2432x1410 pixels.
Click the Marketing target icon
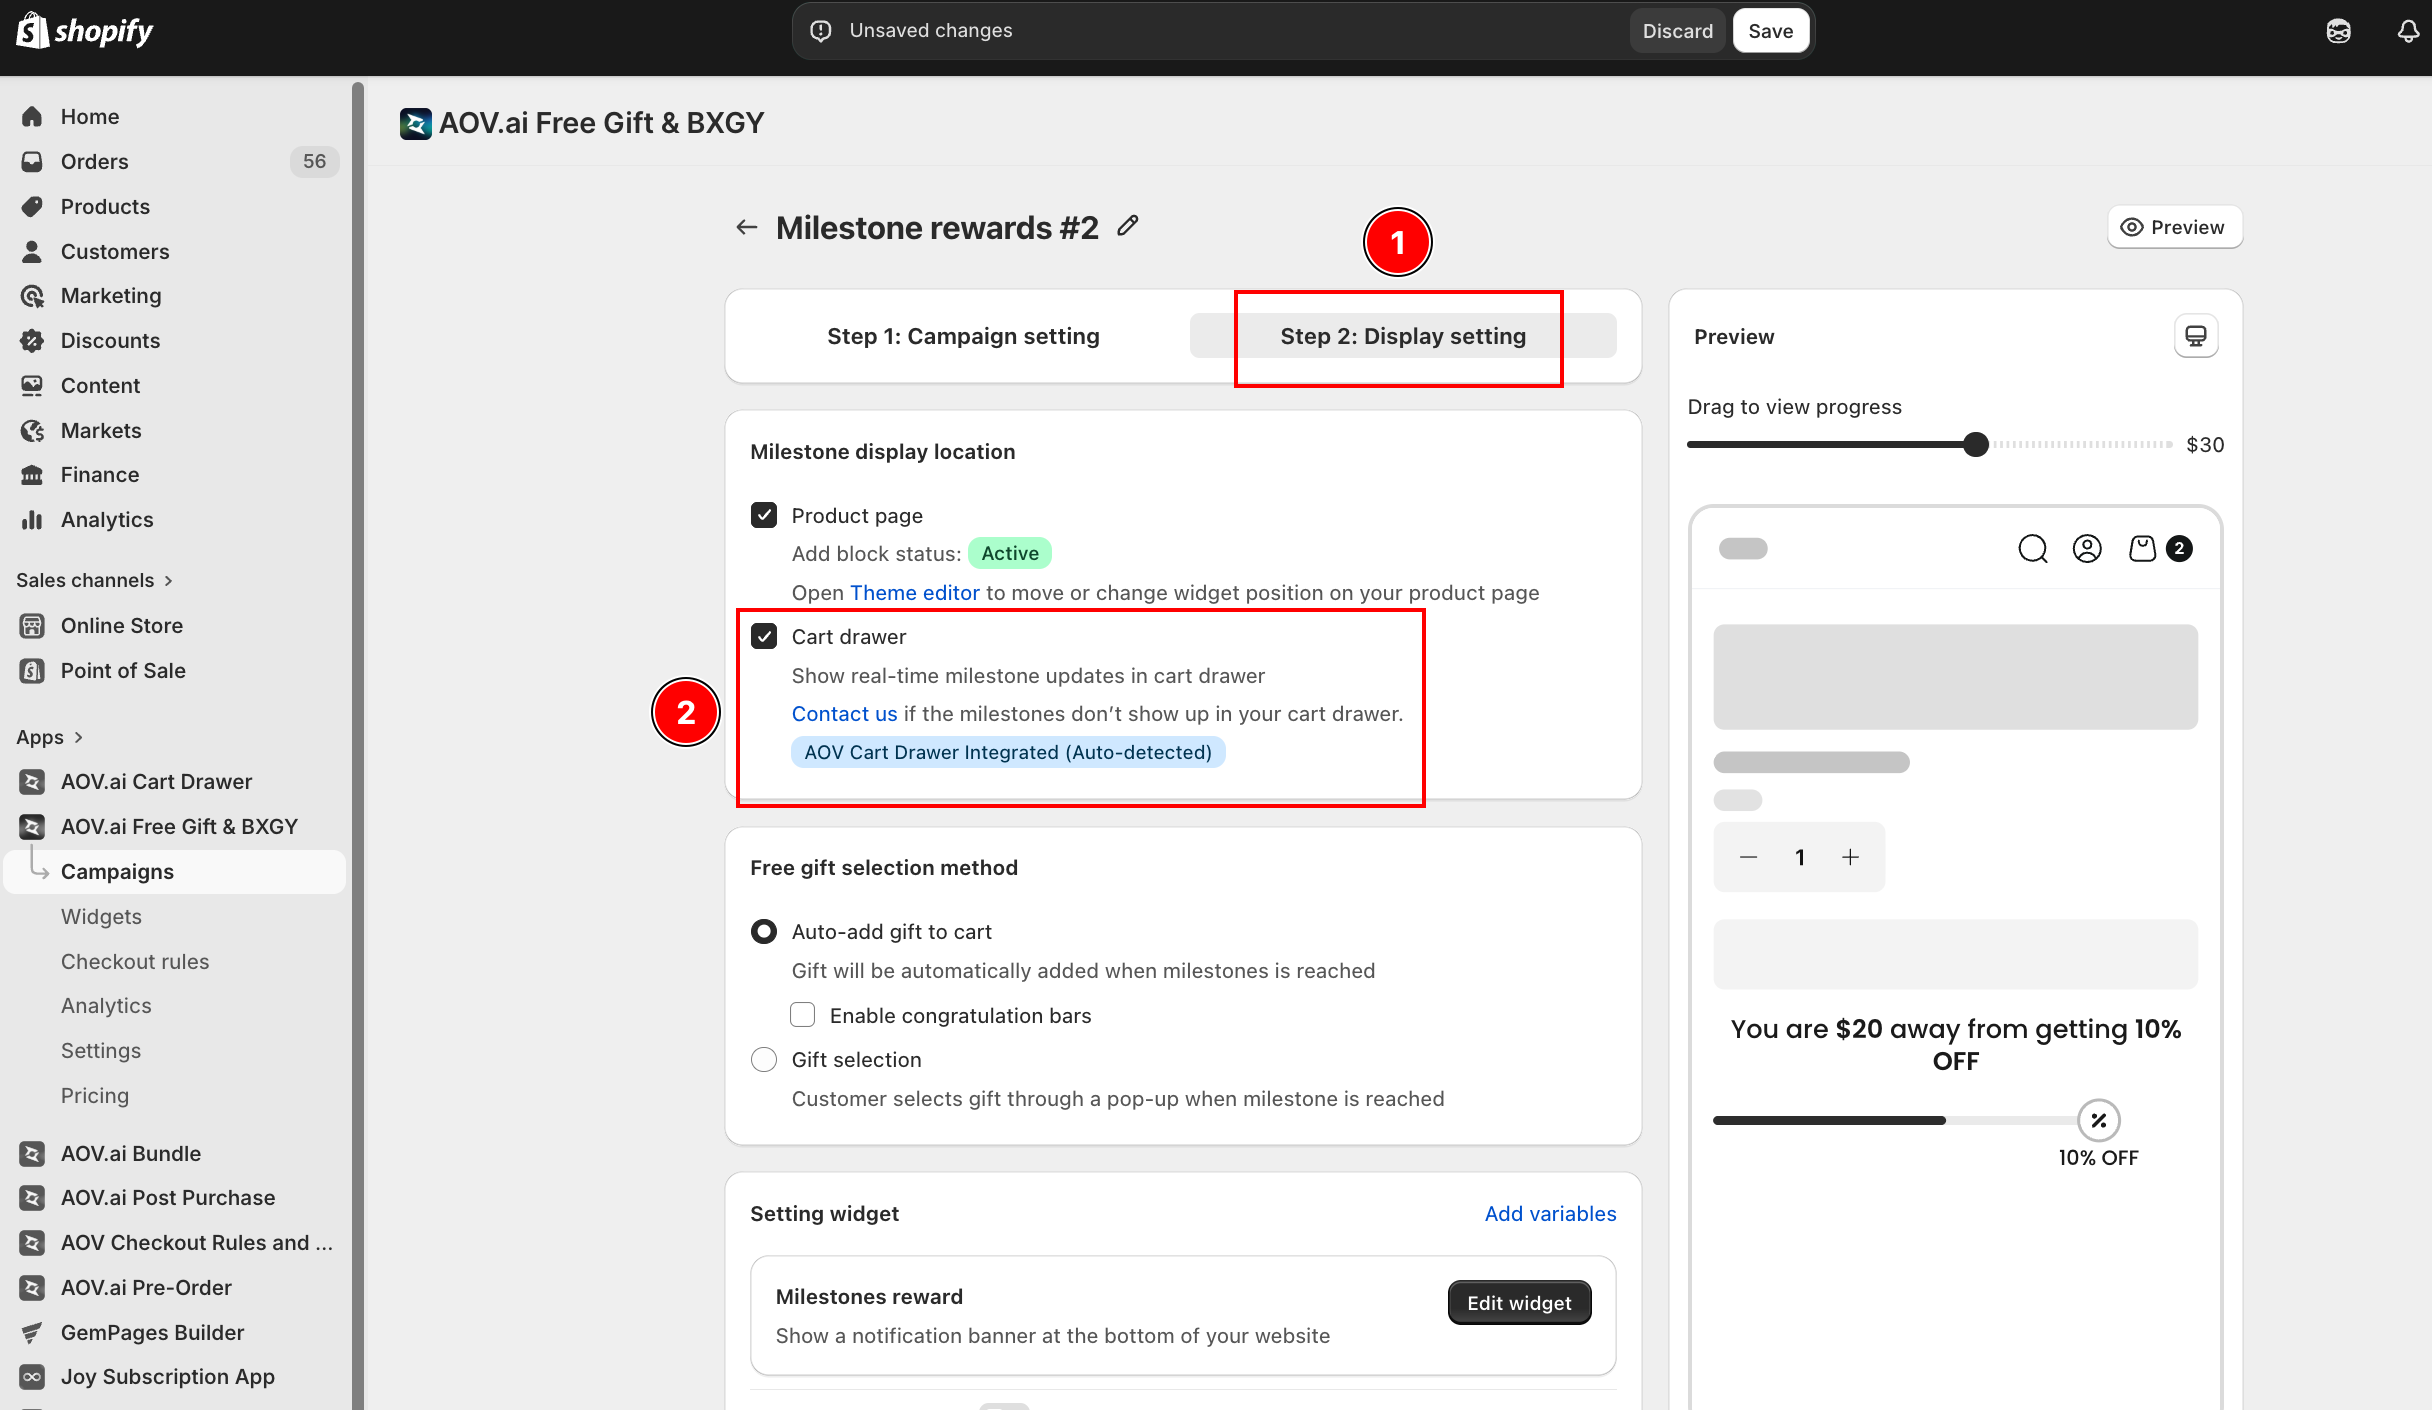coord(32,296)
